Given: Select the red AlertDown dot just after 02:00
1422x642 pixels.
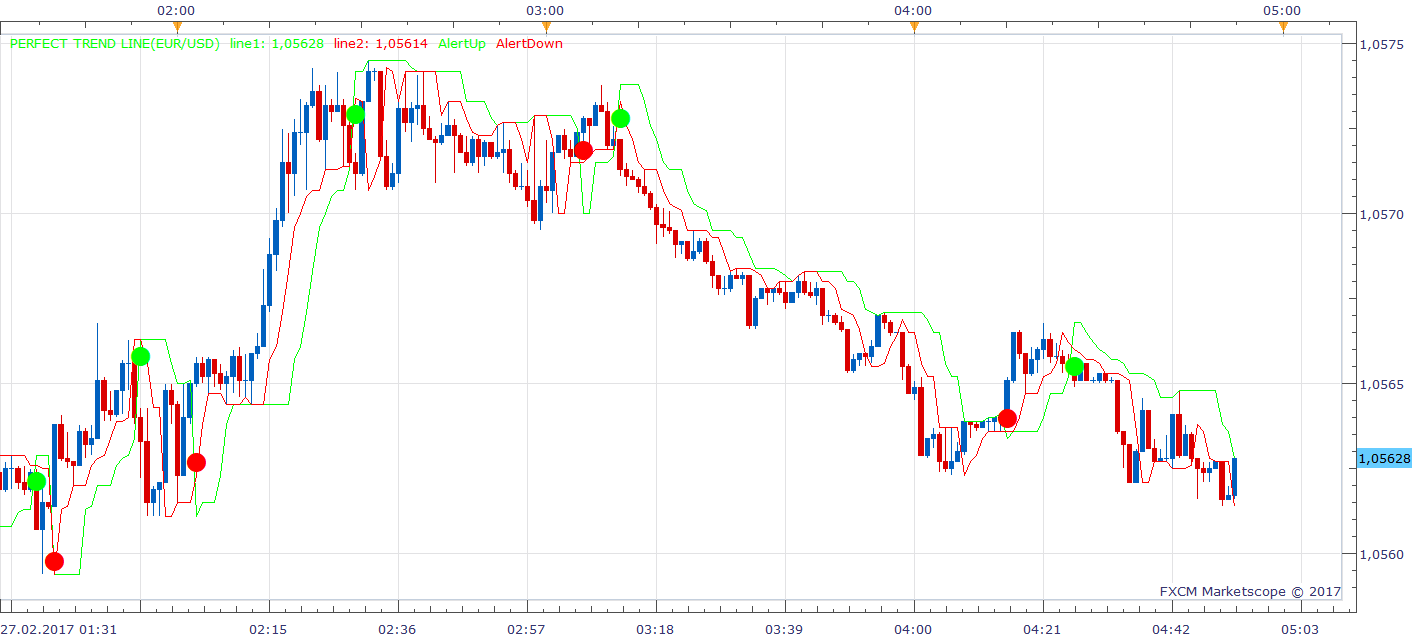Looking at the screenshot, I should coord(196,462).
